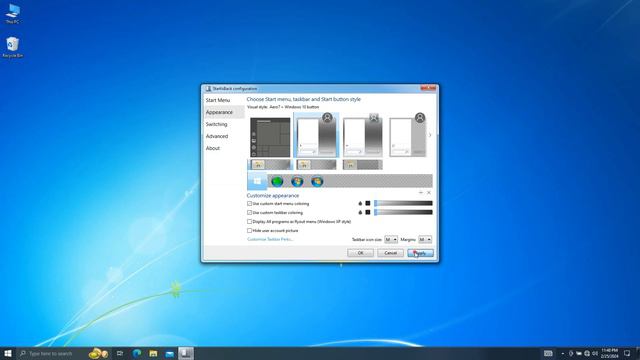The width and height of the screenshot is (640, 360).
Task: Open File Explorer from the taskbar
Action: click(x=153, y=353)
